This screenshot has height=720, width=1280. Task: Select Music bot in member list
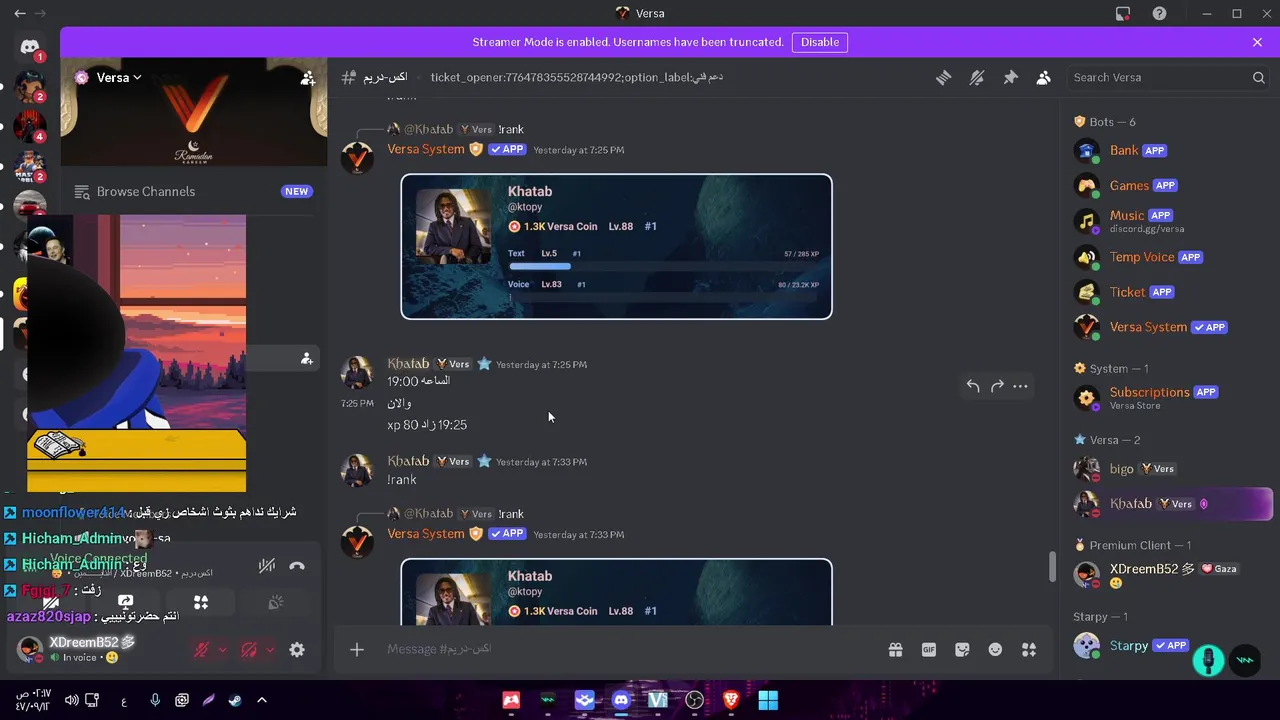tap(1168, 221)
